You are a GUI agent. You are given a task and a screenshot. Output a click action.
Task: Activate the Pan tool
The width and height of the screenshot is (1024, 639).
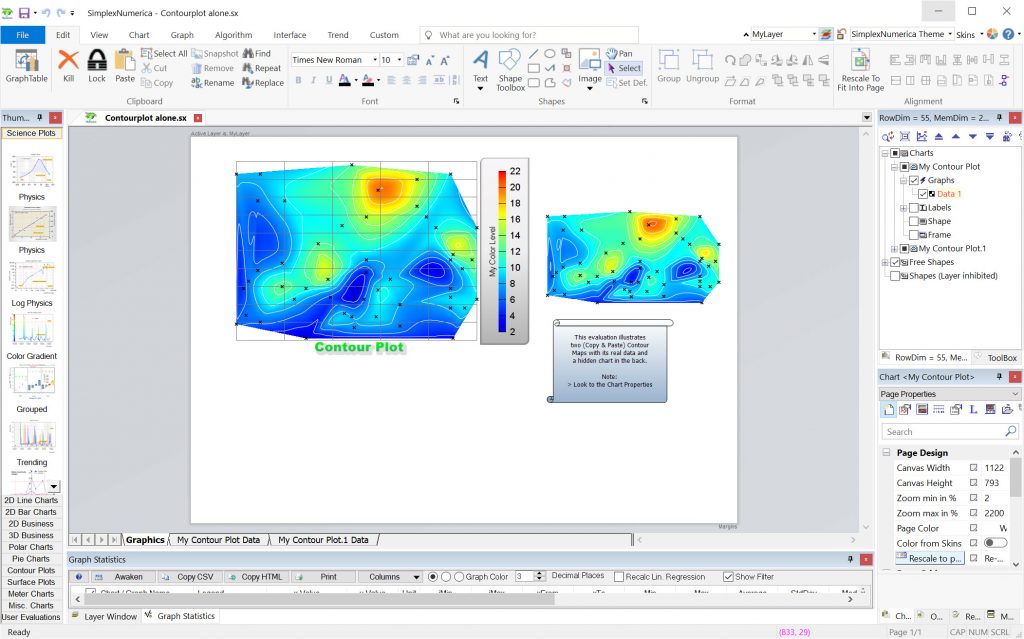coord(619,54)
